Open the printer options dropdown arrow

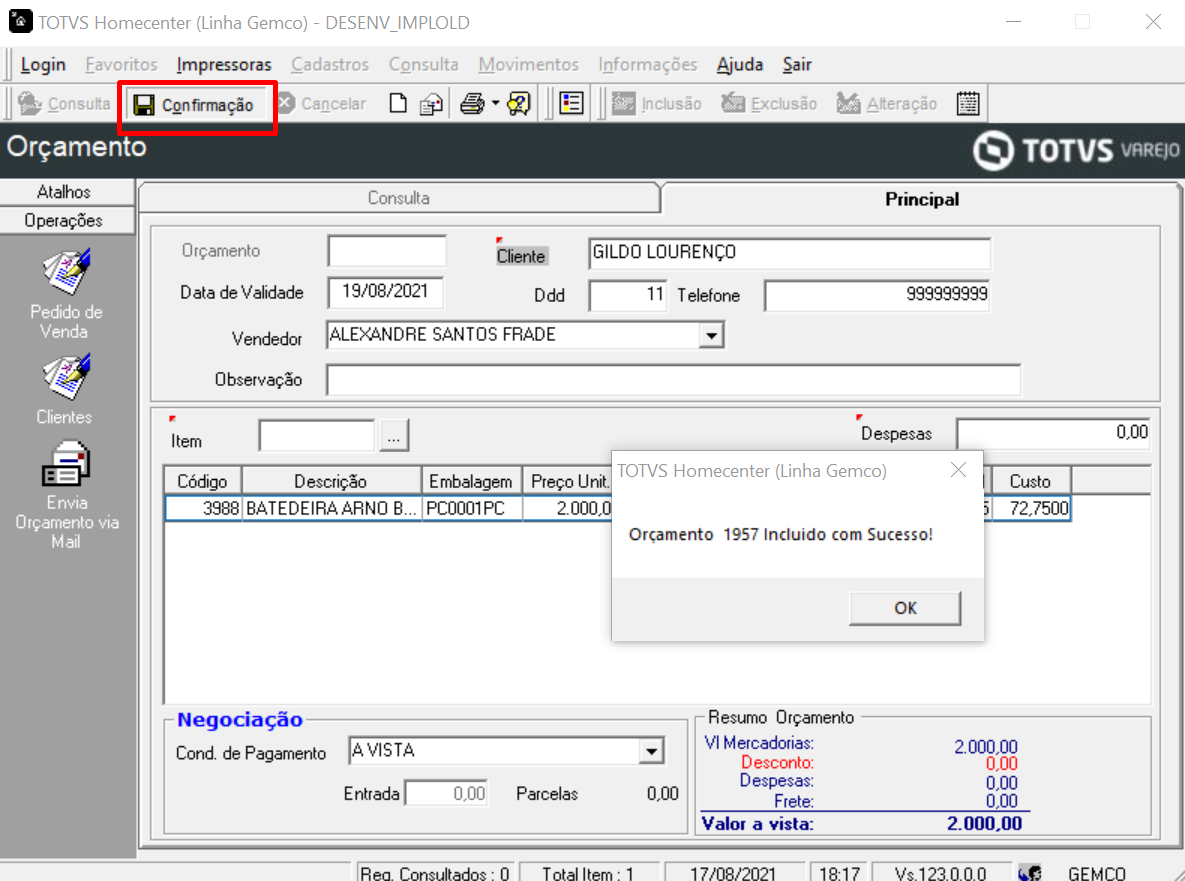click(496, 104)
